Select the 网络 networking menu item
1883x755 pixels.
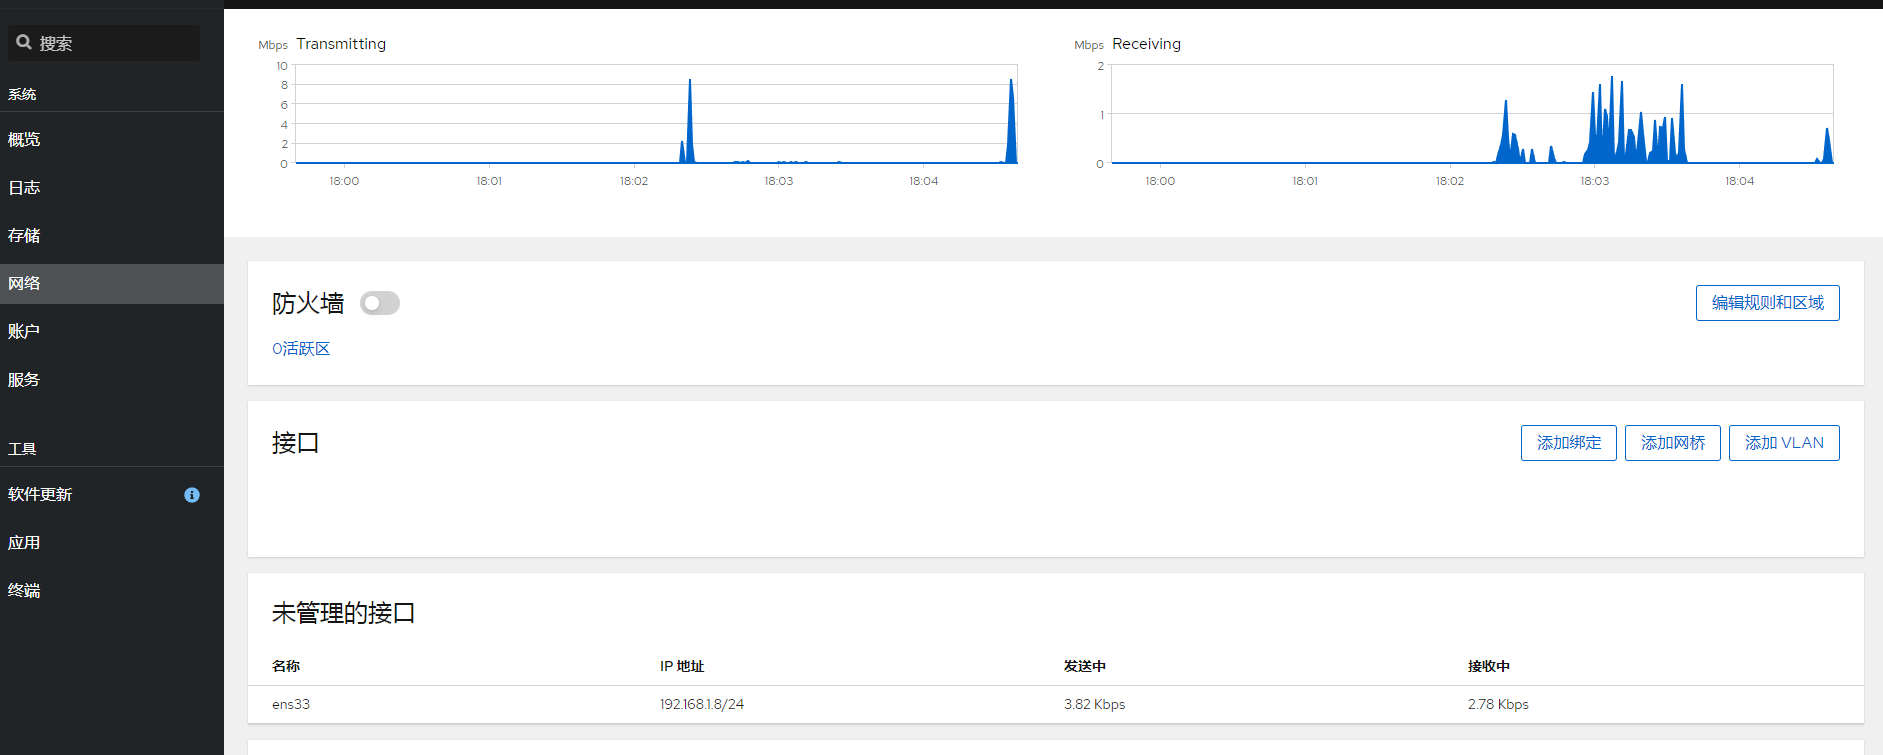pos(112,284)
